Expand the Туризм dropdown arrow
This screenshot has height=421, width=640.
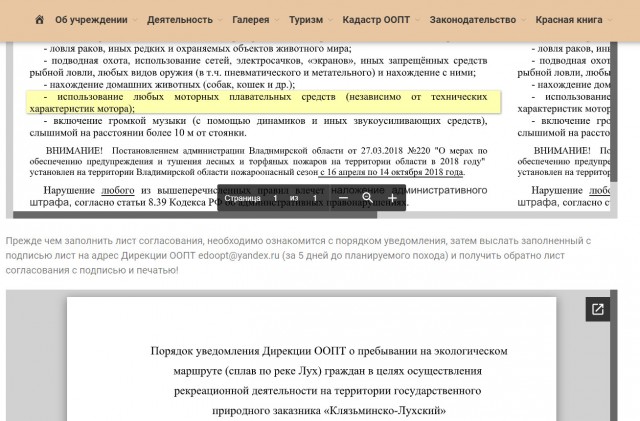coord(330,20)
